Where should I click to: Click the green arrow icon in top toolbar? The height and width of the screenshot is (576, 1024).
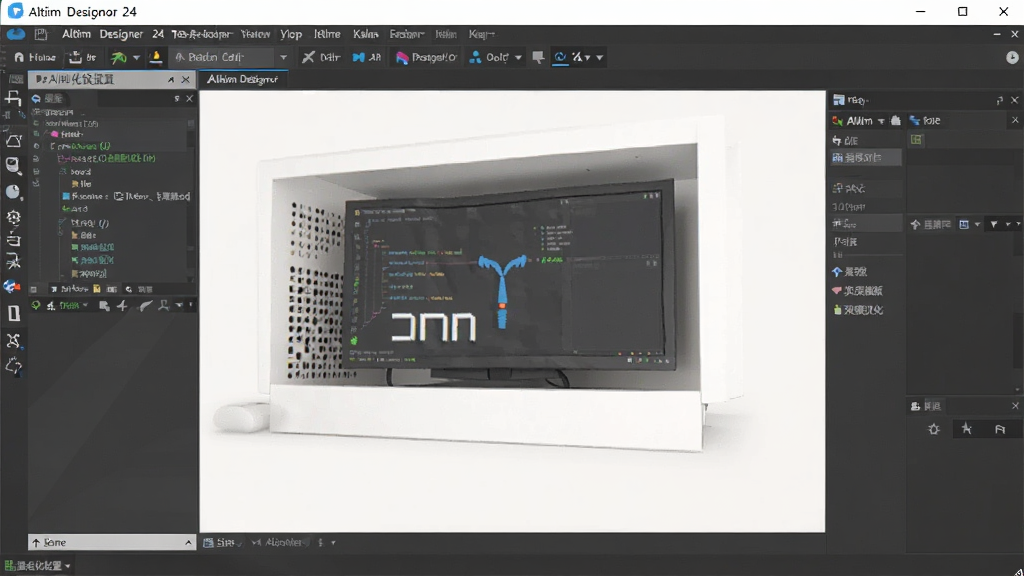tap(118, 57)
